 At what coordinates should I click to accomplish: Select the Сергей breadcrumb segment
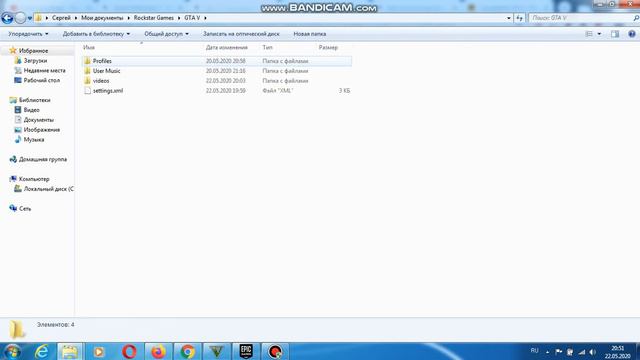click(x=61, y=18)
